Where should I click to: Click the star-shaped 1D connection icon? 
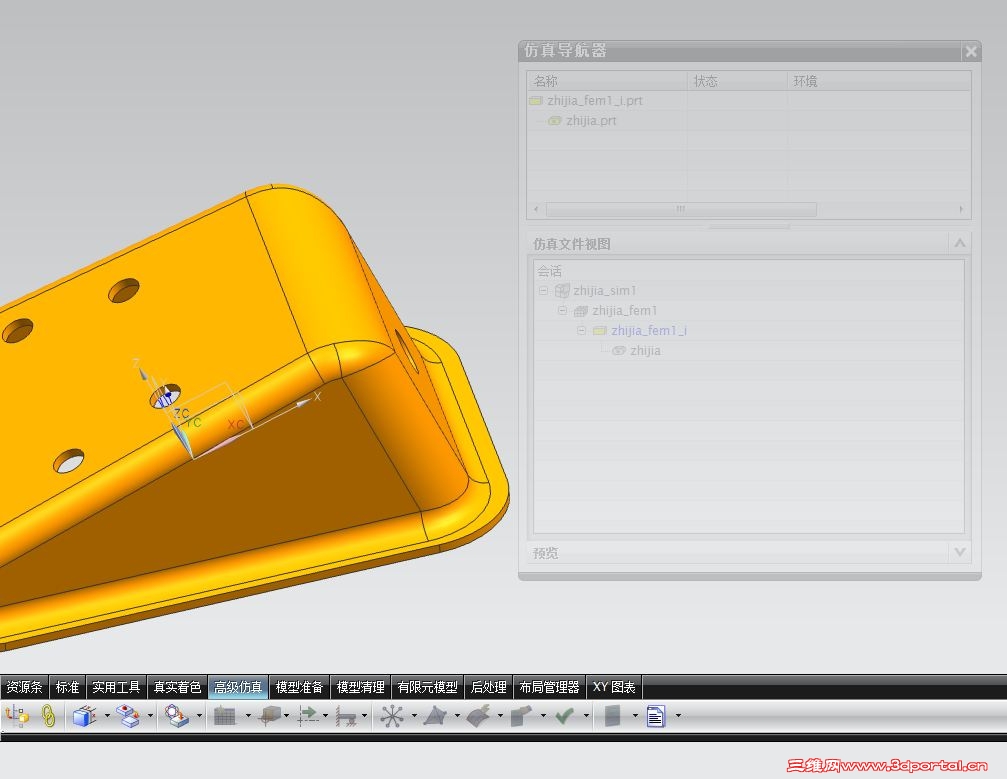coord(391,715)
